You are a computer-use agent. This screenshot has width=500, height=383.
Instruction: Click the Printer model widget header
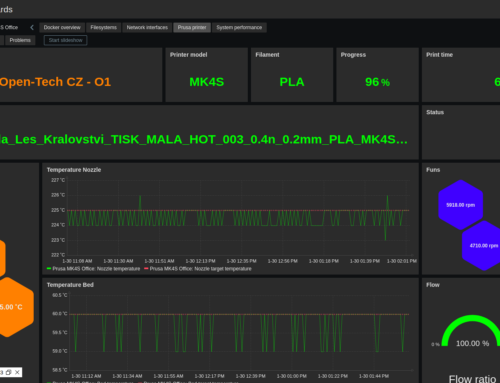(188, 55)
